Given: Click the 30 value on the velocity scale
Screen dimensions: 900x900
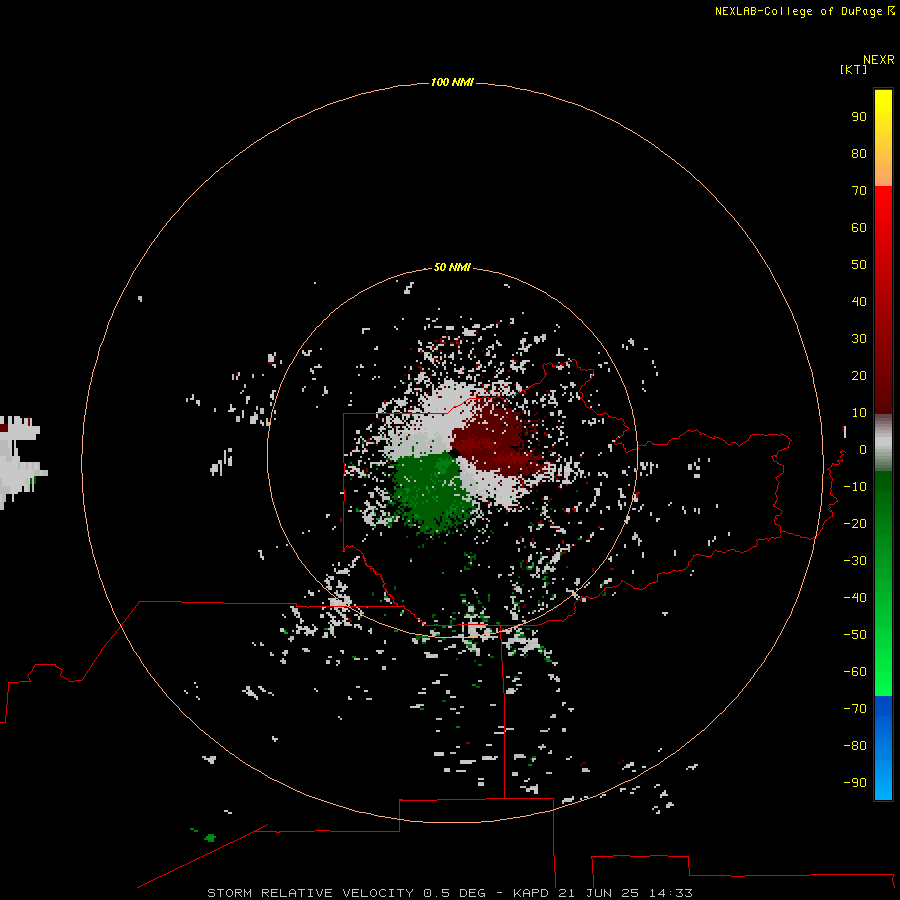Looking at the screenshot, I should (859, 339).
